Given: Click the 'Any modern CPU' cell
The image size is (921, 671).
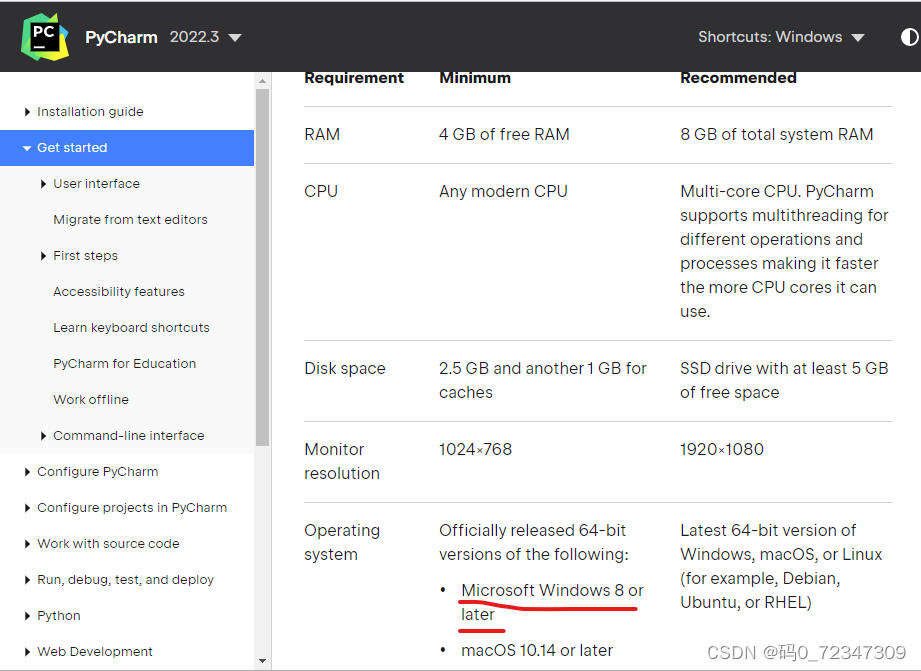Looking at the screenshot, I should tap(503, 192).
